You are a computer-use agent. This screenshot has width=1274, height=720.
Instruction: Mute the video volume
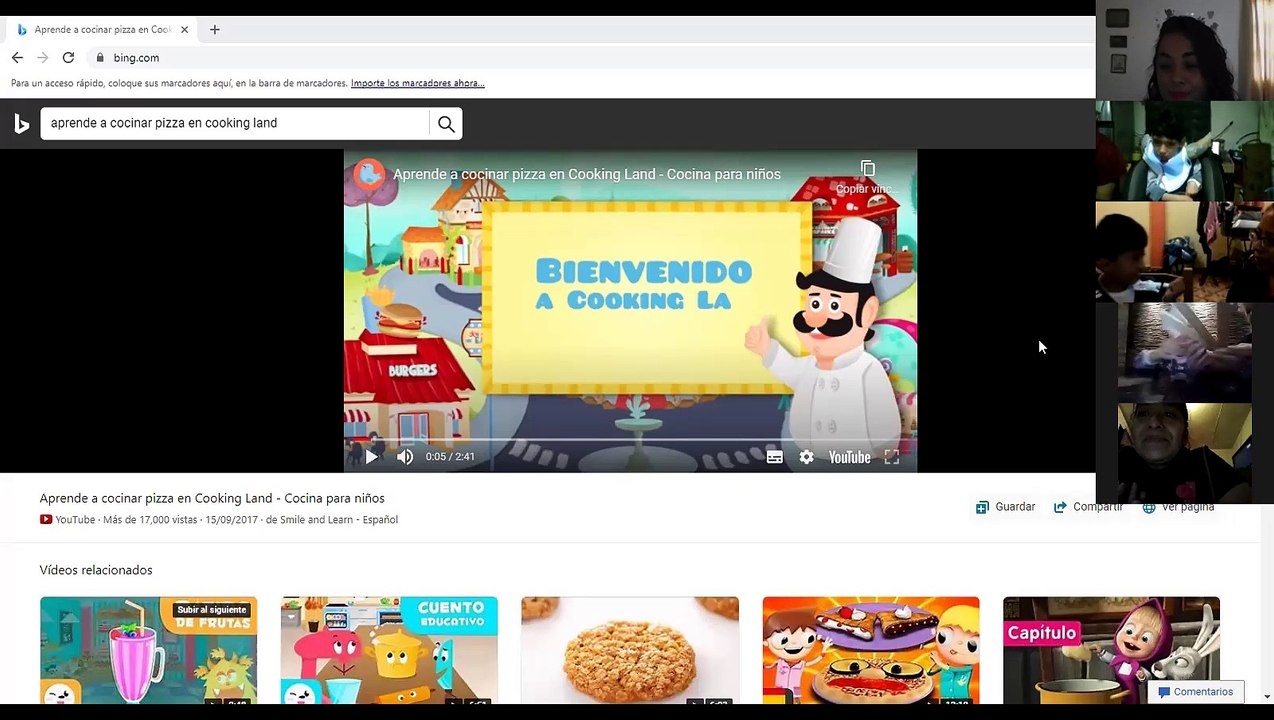click(x=405, y=457)
